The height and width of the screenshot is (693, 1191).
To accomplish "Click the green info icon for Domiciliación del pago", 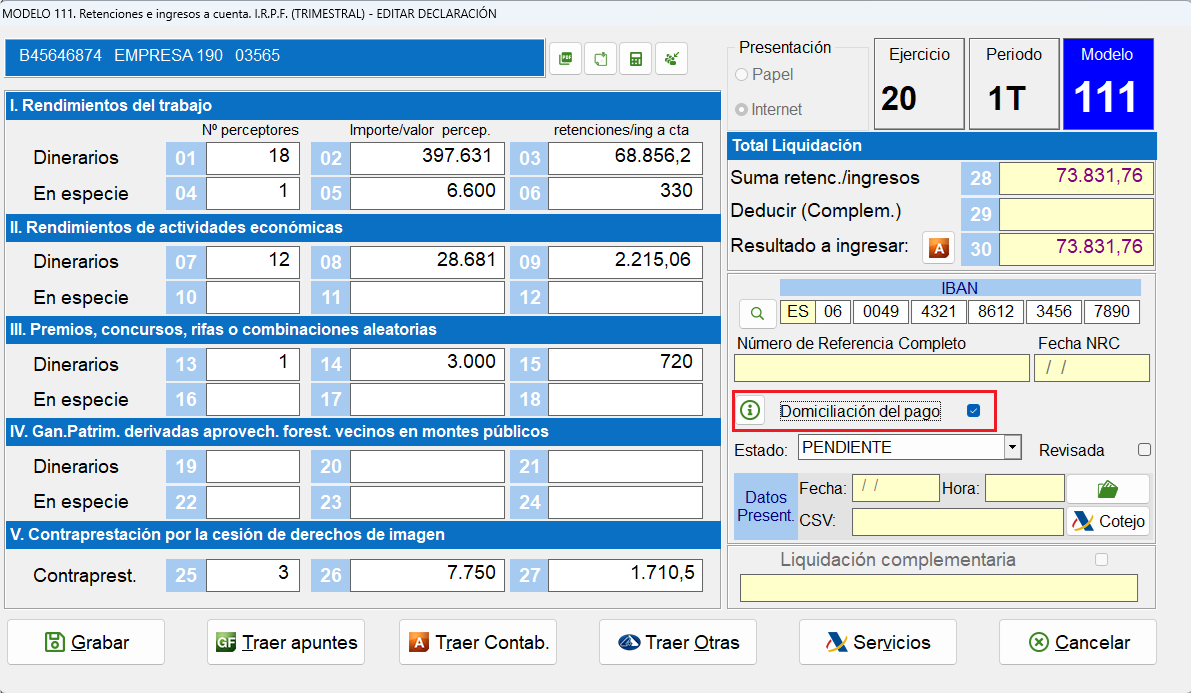I will point(750,411).
